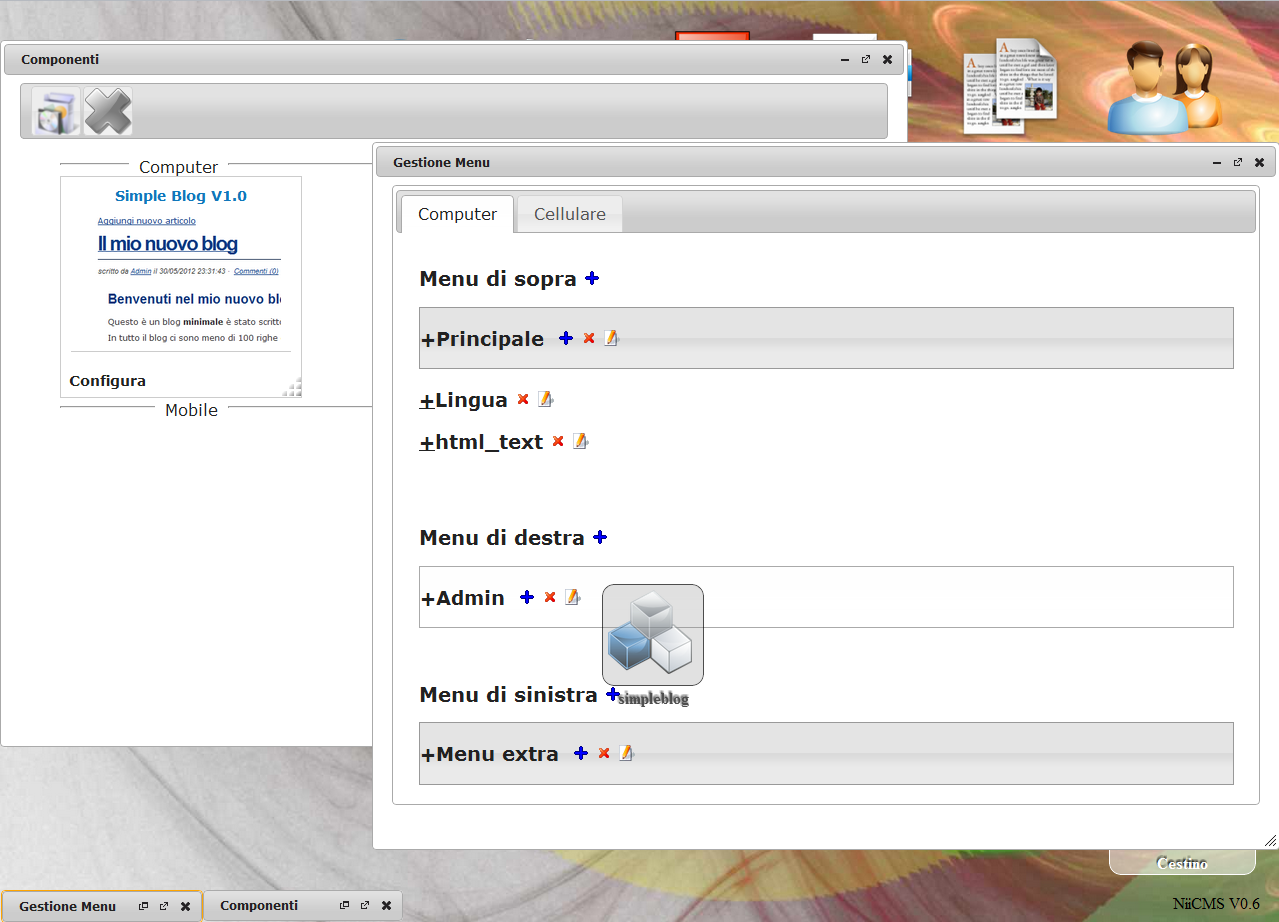Click the install new component icon
The height and width of the screenshot is (922, 1279).
[x=54, y=110]
